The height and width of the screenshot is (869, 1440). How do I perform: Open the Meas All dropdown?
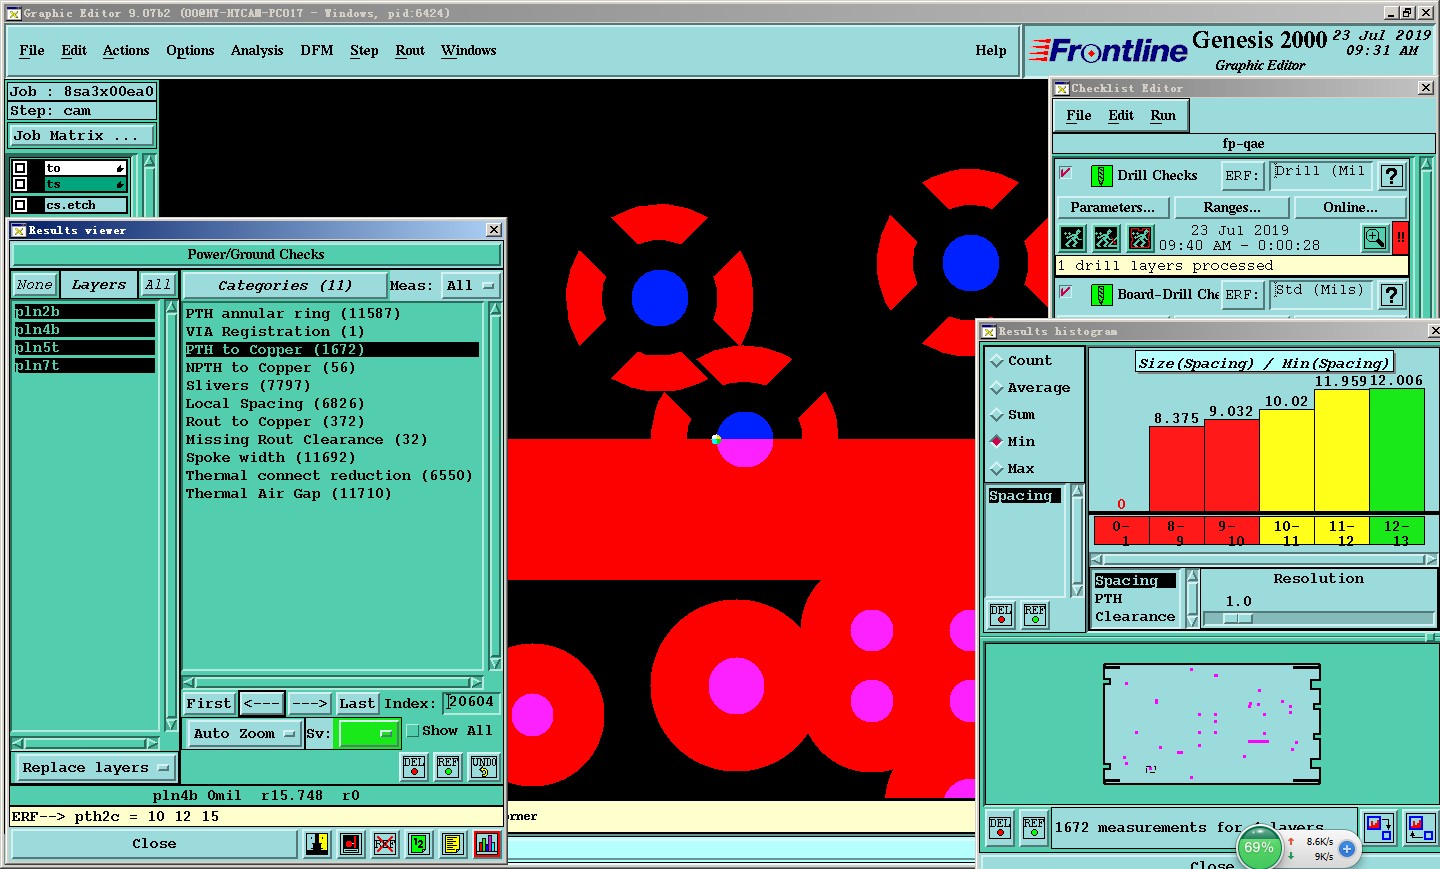[470, 286]
